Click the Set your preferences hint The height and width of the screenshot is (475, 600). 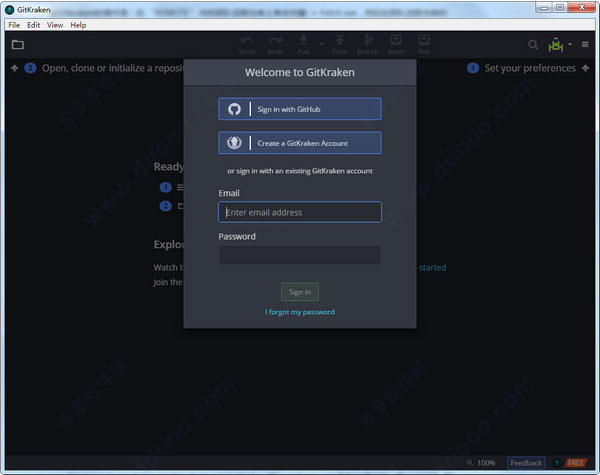coord(530,68)
